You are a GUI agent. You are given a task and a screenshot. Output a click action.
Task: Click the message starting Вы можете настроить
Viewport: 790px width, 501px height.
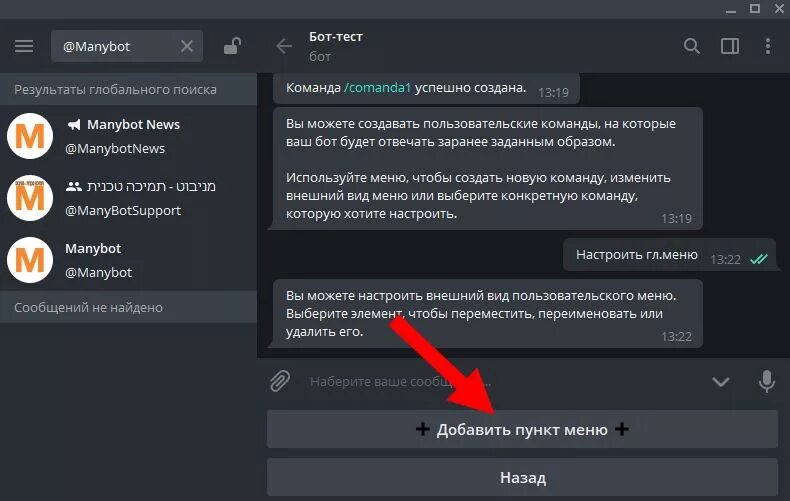[x=487, y=314]
